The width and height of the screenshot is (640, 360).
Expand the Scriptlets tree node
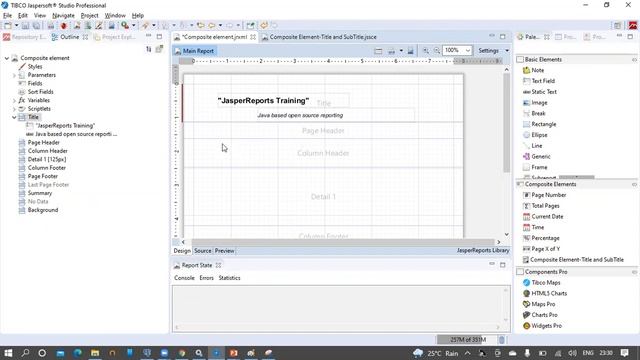pos(14,109)
